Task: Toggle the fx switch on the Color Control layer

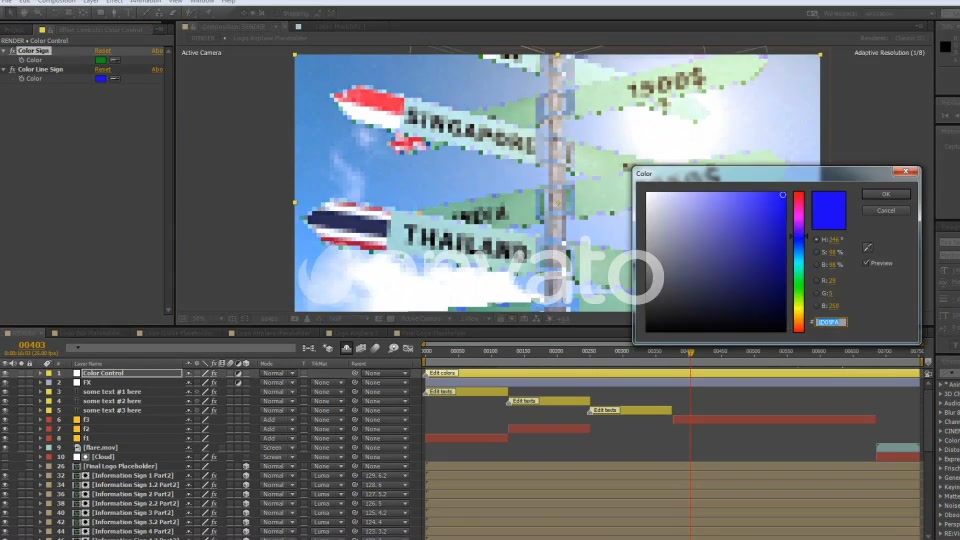Action: point(214,373)
